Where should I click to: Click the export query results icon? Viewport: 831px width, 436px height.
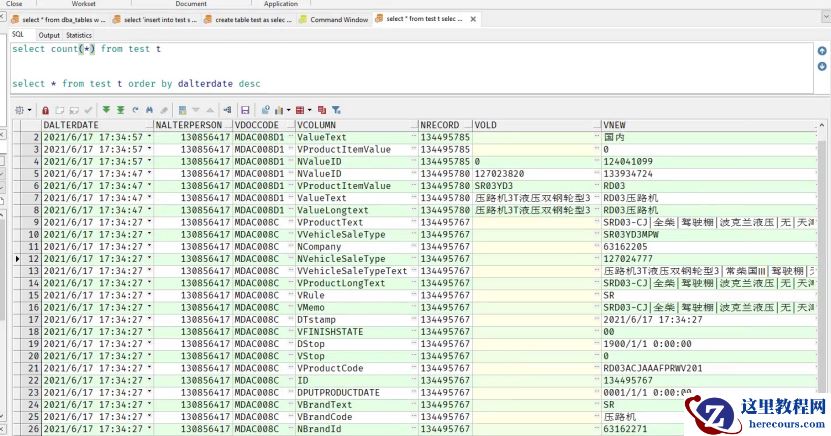(227, 110)
